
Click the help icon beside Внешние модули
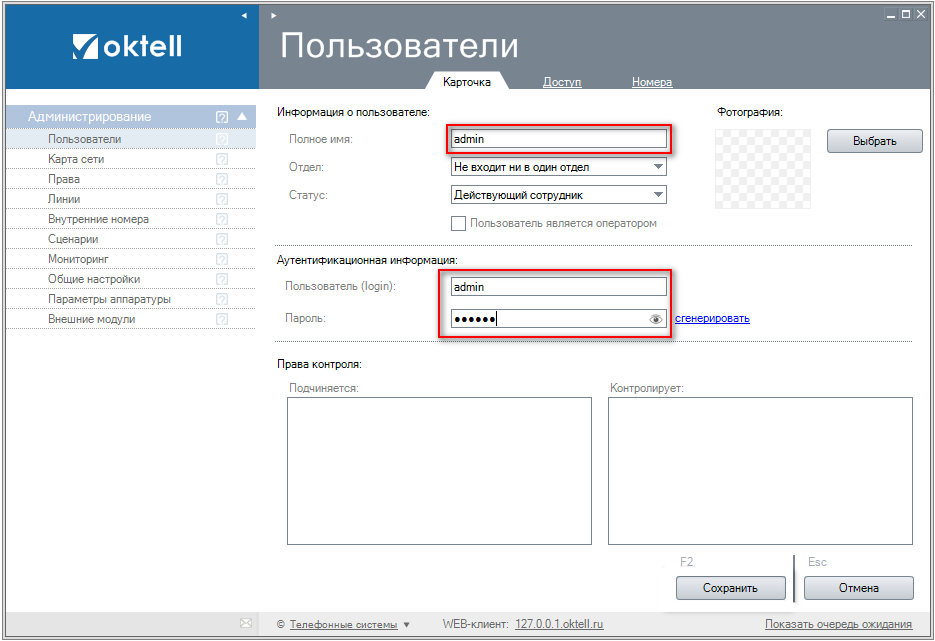point(222,319)
